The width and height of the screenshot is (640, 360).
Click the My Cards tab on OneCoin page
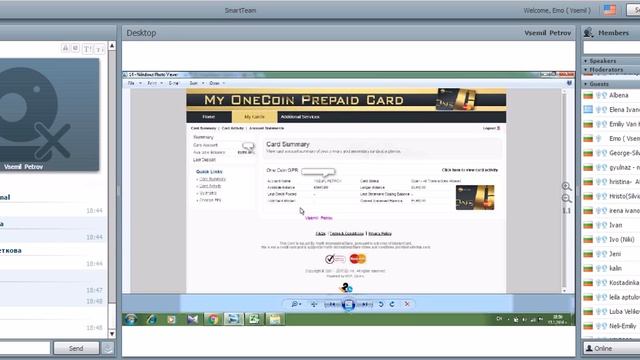click(x=254, y=117)
